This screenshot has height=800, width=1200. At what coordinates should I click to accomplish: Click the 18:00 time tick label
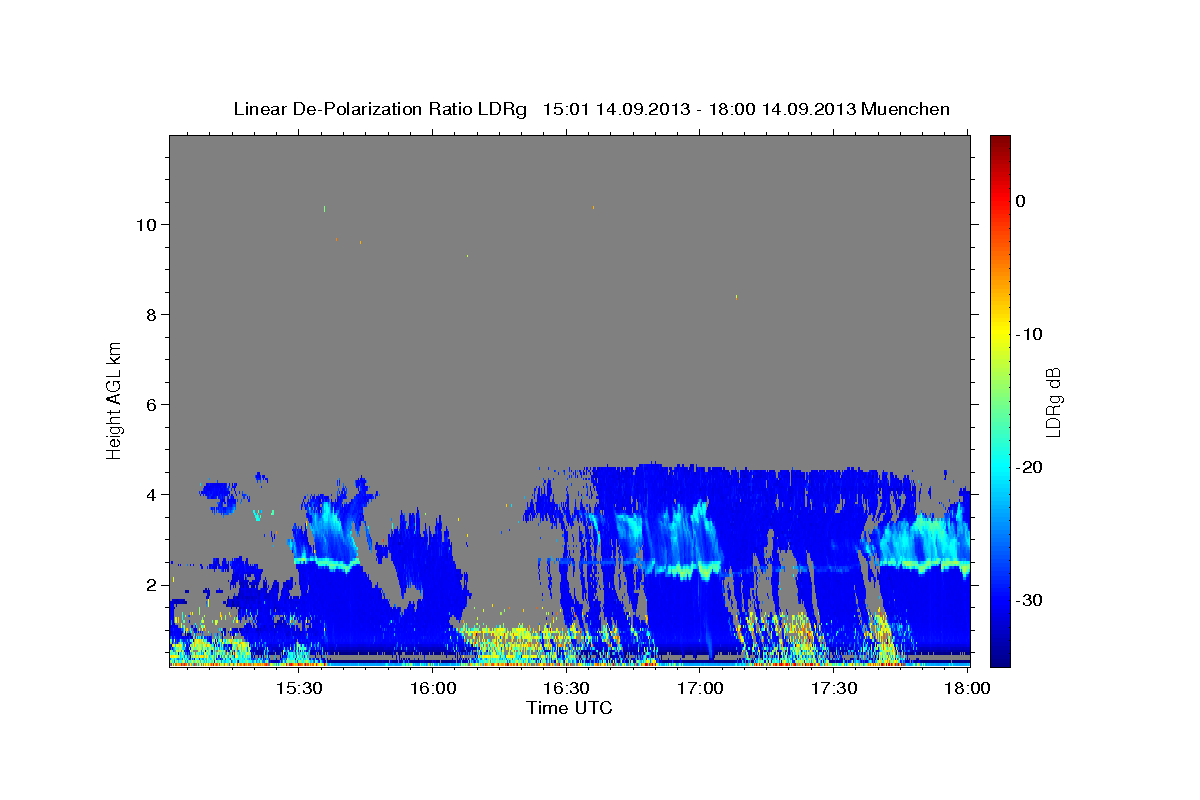(967, 688)
